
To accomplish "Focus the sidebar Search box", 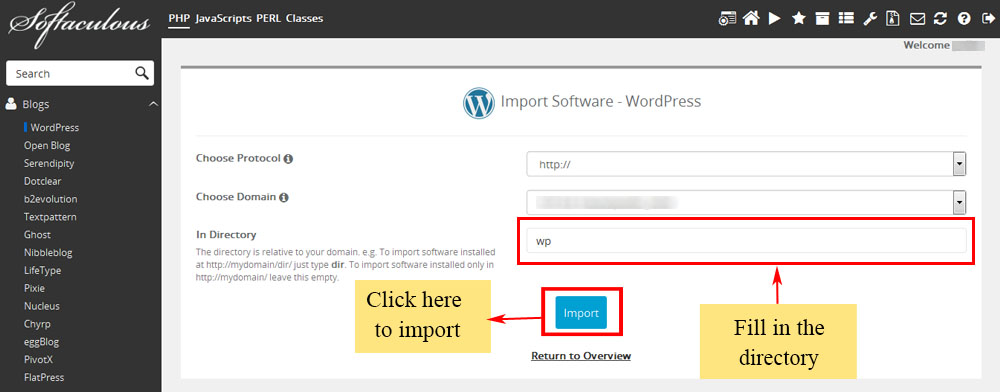I will click(80, 73).
